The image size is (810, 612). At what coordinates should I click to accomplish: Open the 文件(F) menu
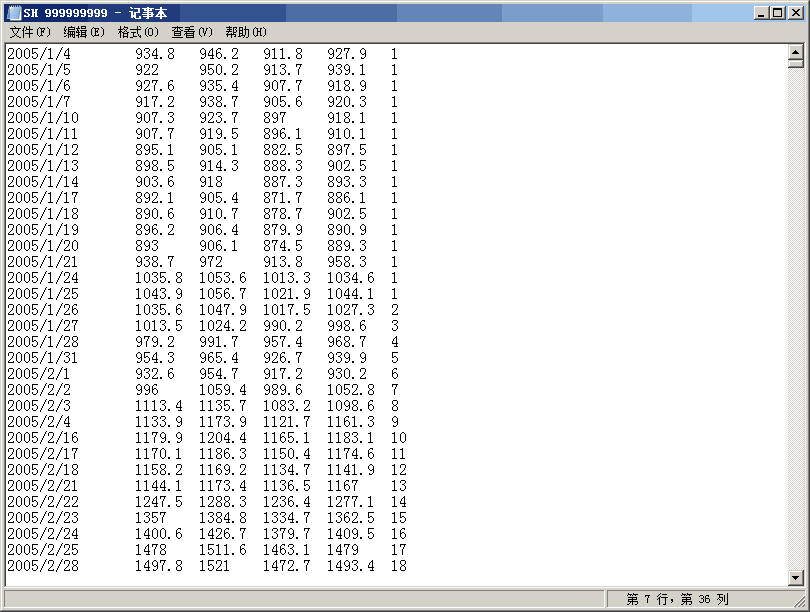pos(30,32)
